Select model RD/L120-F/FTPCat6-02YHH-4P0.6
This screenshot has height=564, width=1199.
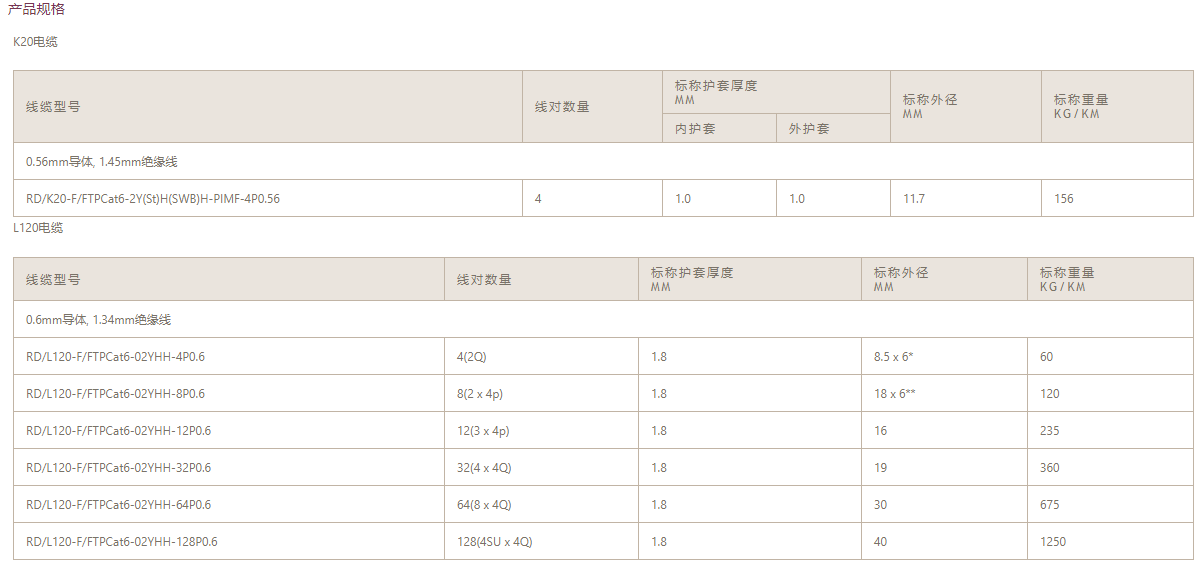tap(122, 357)
